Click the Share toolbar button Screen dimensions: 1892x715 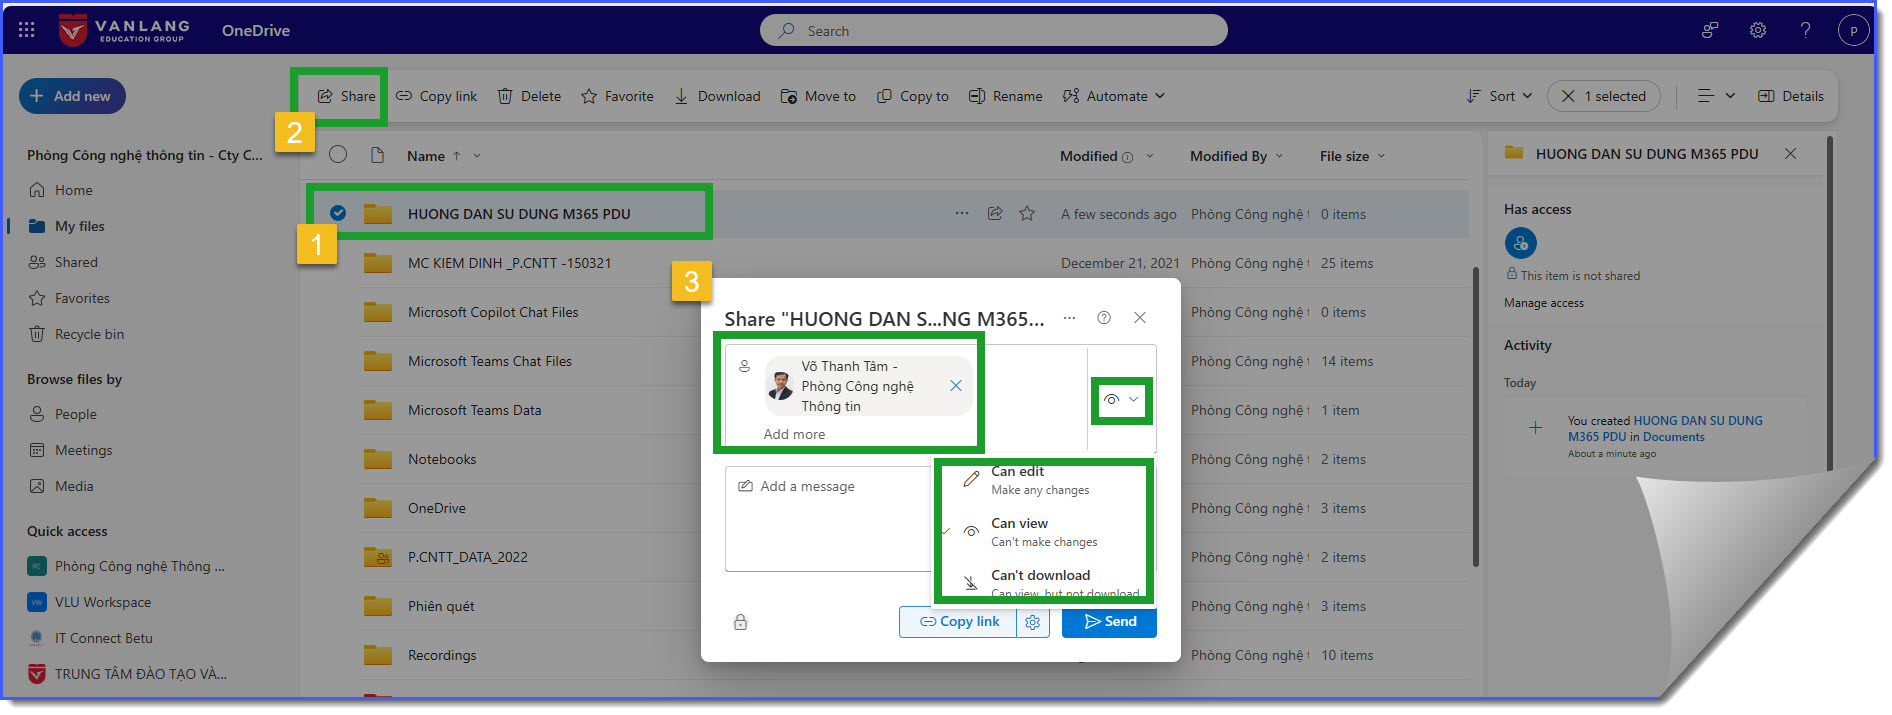coord(347,96)
